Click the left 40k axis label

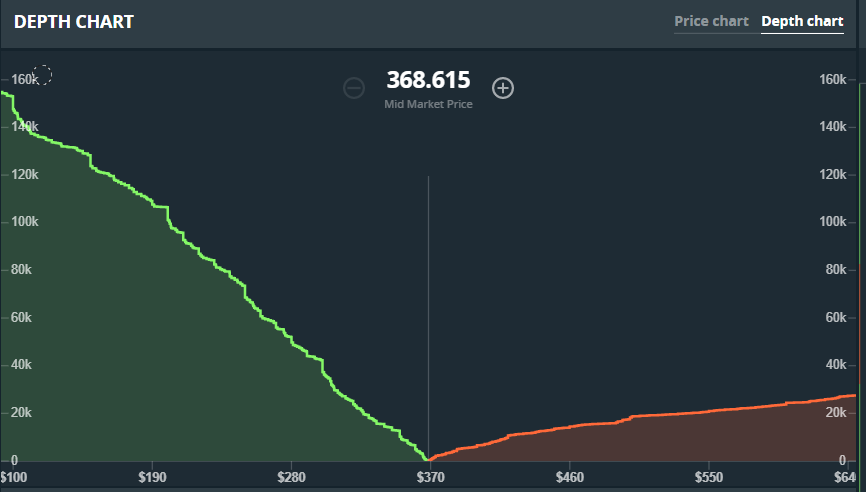[21, 365]
